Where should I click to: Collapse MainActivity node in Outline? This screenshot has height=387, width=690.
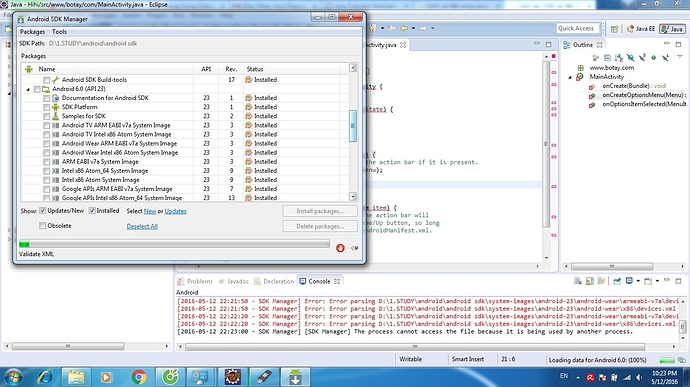570,77
